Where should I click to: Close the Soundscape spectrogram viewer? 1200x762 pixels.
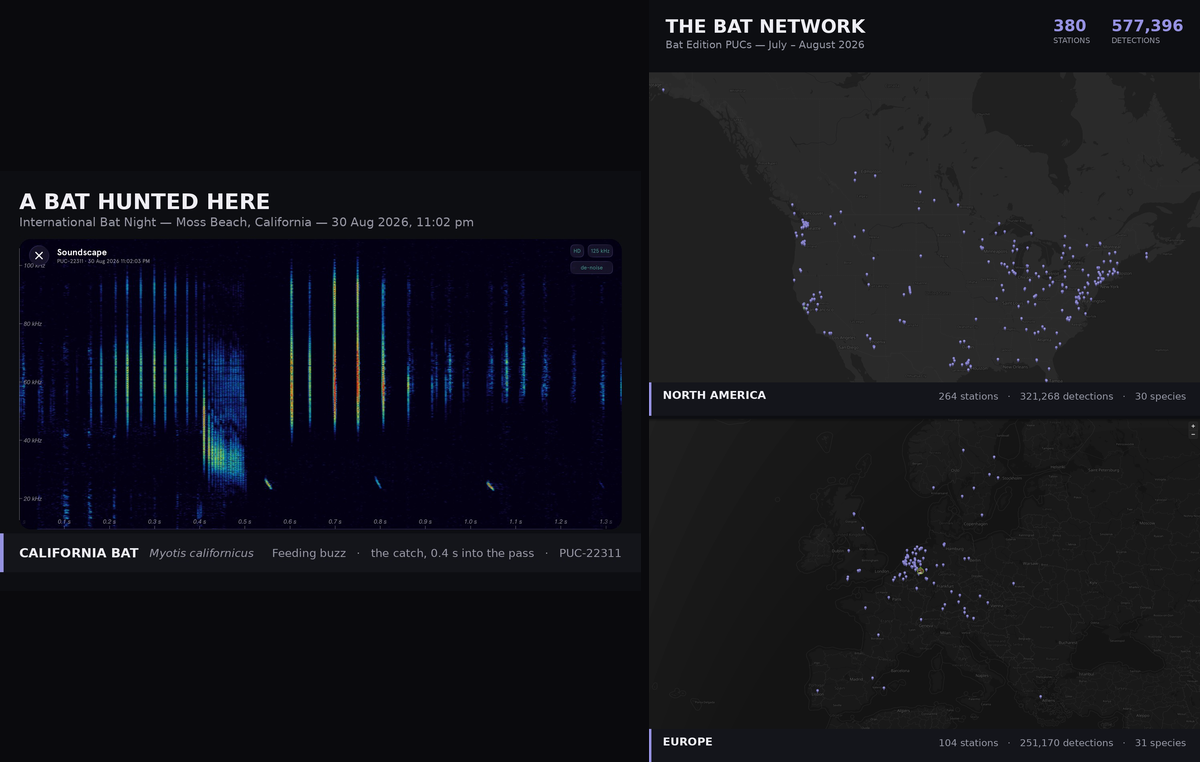click(x=39, y=256)
